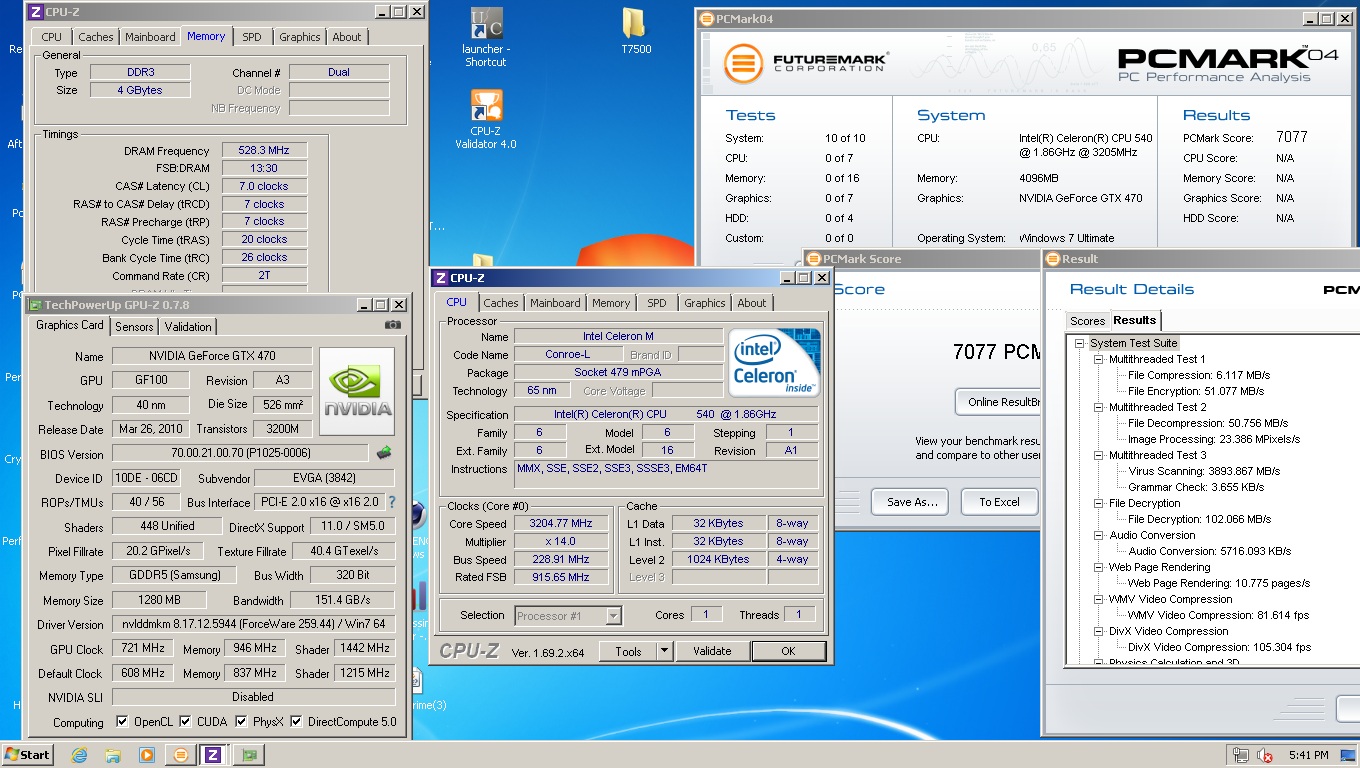Open Internet Explorer from the taskbar
This screenshot has width=1360, height=768.
[79, 755]
